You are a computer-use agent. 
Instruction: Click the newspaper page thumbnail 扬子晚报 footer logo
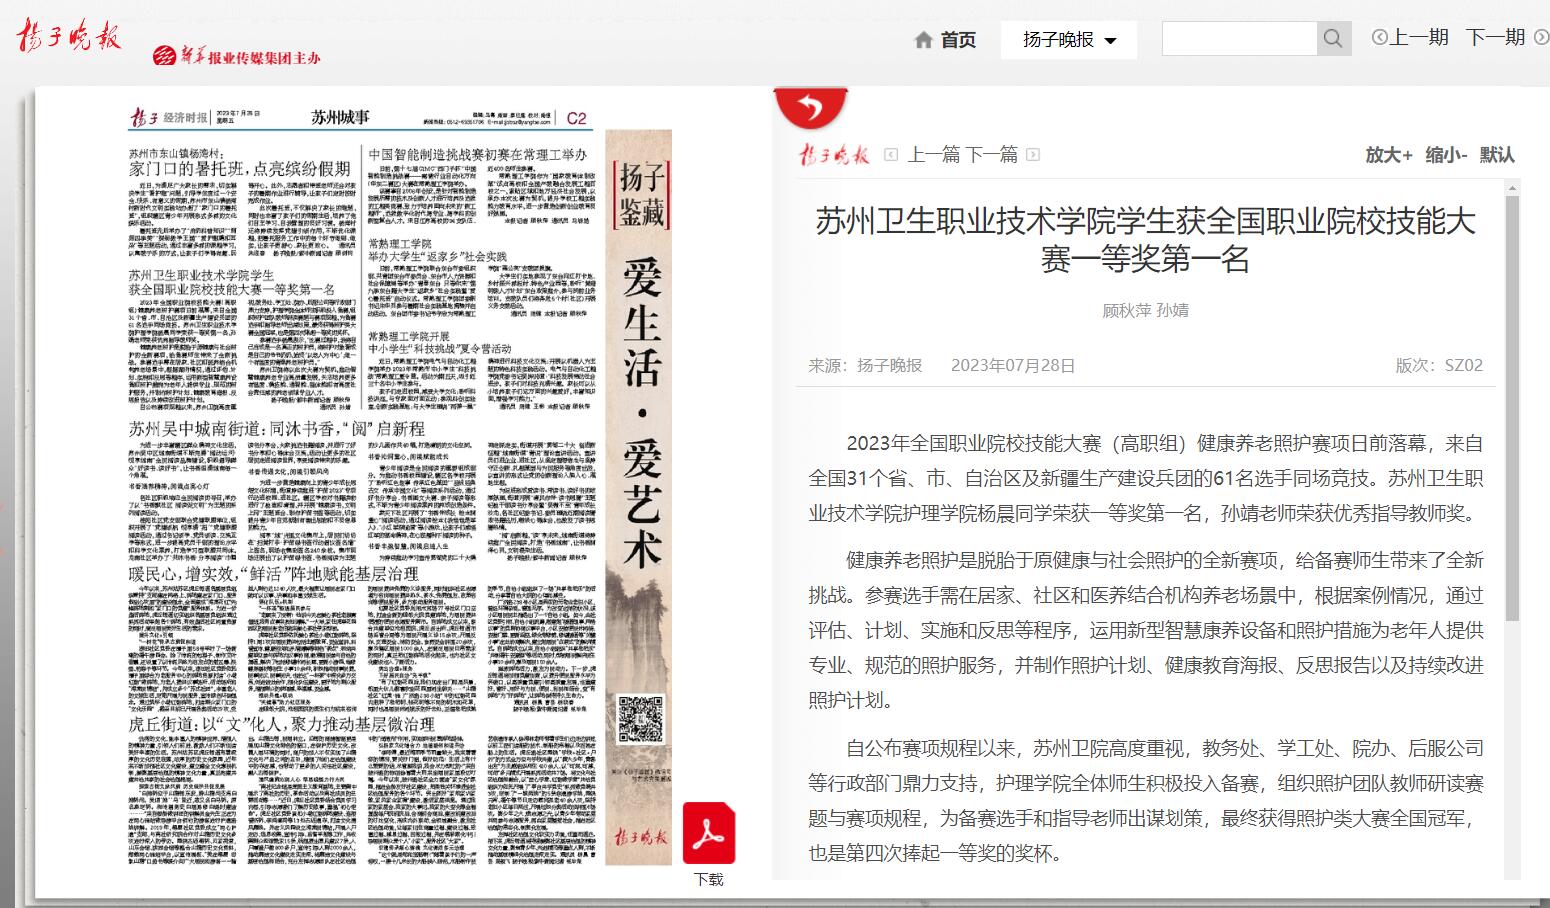tap(640, 836)
